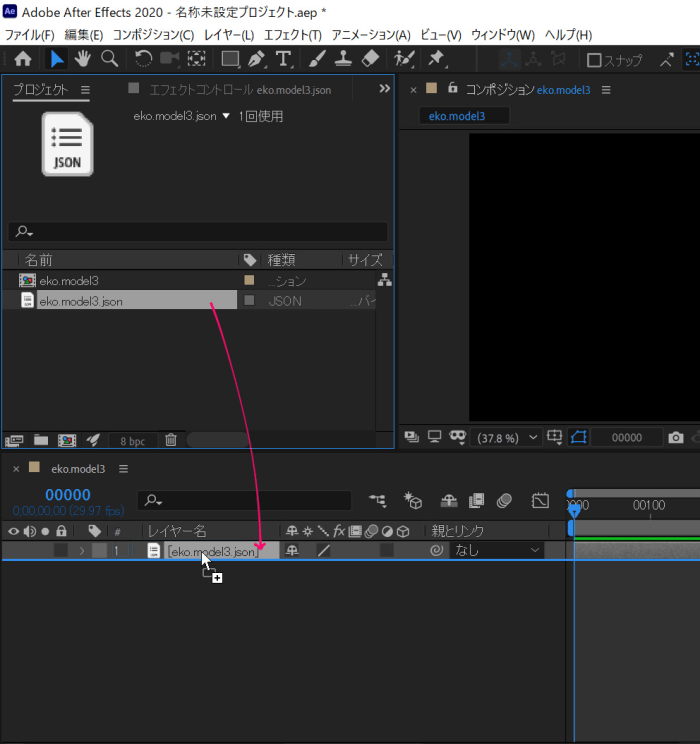Click label color swatch of eko.model3 item
Screen dimensions: 700x744
[x=249, y=280]
